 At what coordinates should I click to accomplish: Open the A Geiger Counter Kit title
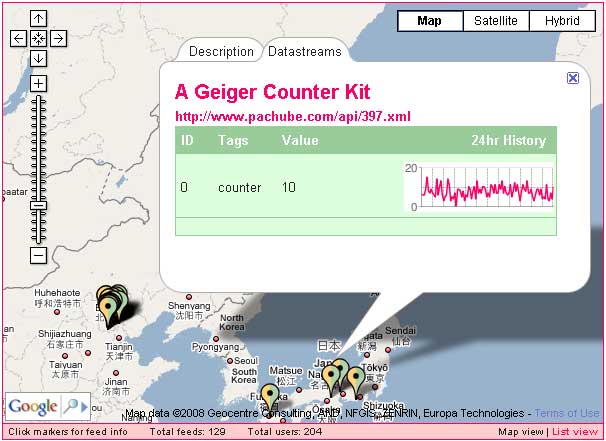pos(272,92)
